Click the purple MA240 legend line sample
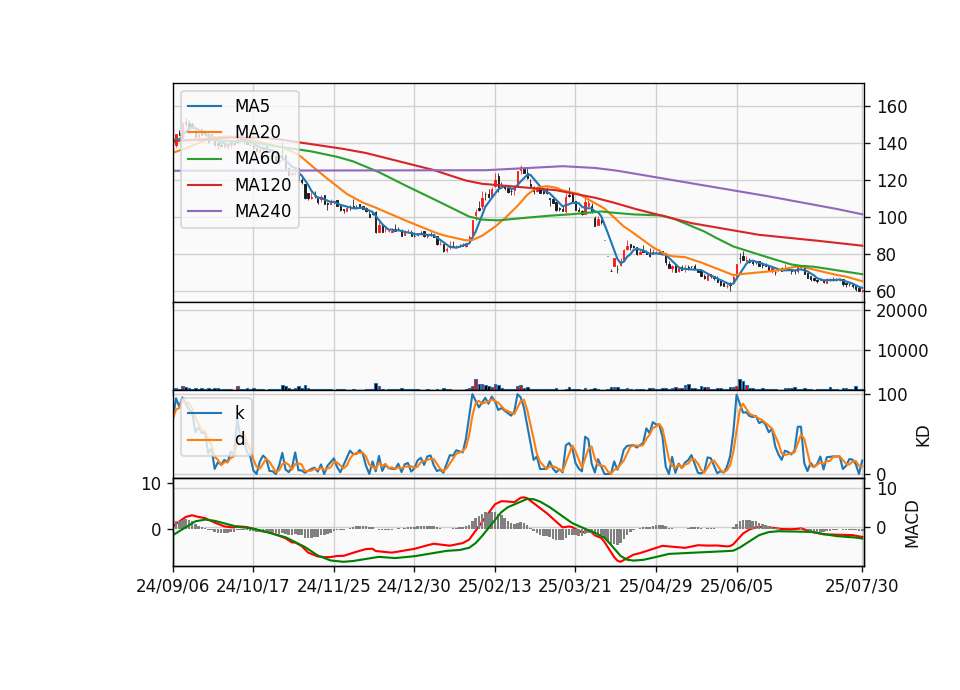Image resolution: width=960 pixels, height=690 pixels. pos(204,211)
